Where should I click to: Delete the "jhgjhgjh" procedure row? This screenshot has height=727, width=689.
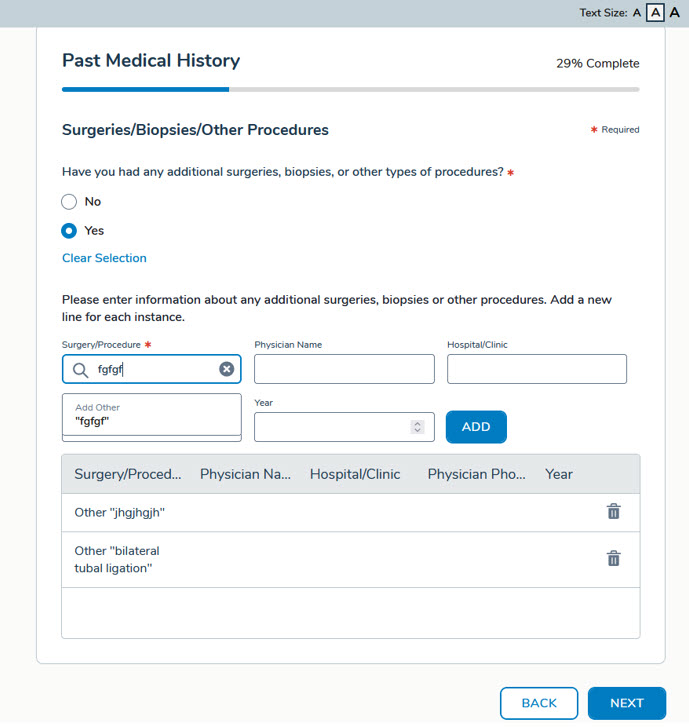click(x=613, y=511)
